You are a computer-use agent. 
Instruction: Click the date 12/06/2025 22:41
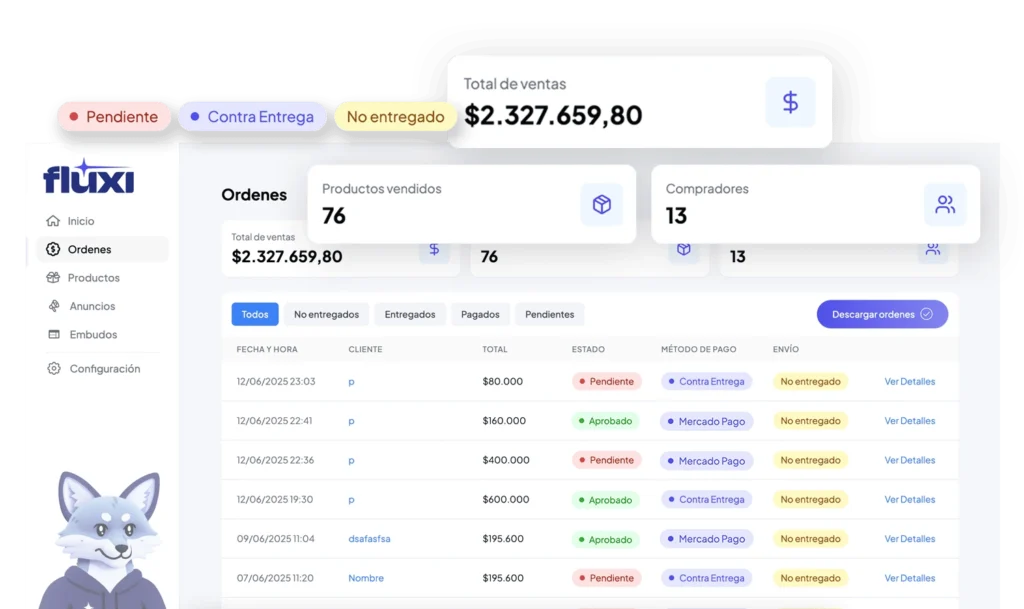click(x=274, y=420)
